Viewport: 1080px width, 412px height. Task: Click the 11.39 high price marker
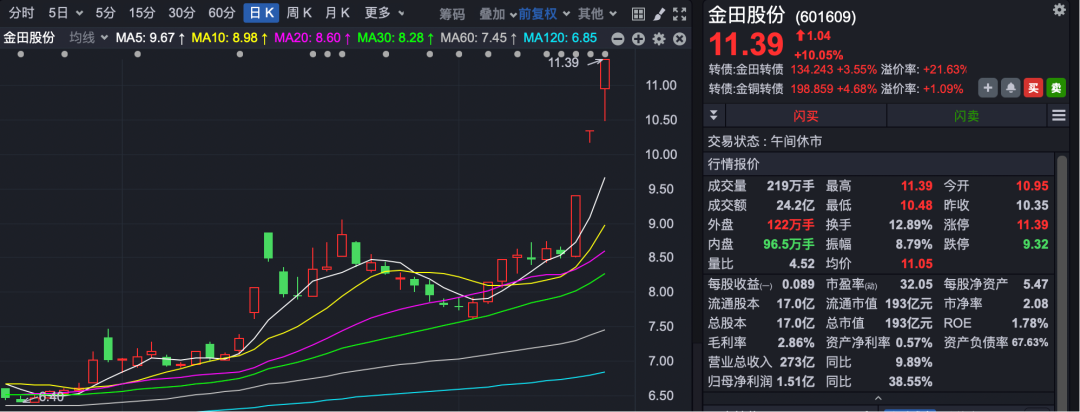coord(563,63)
